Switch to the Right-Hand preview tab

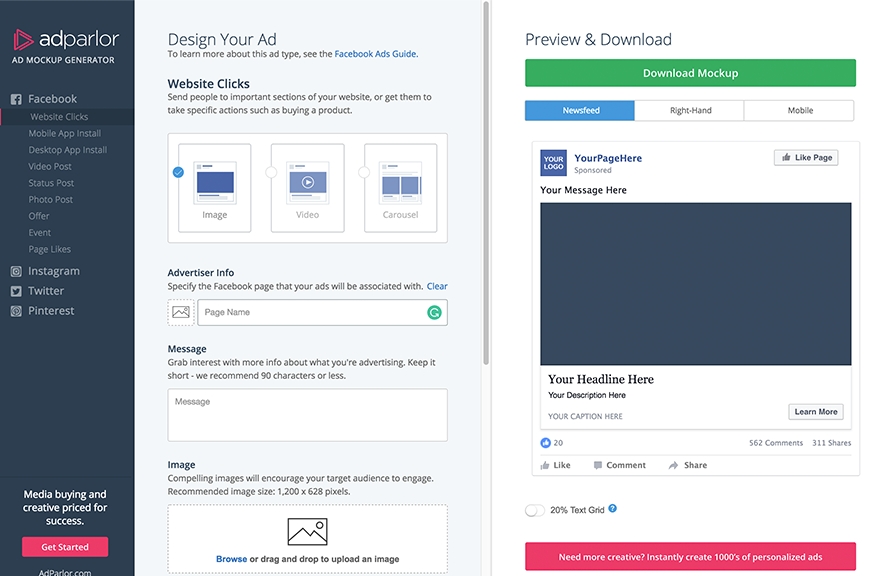click(690, 110)
